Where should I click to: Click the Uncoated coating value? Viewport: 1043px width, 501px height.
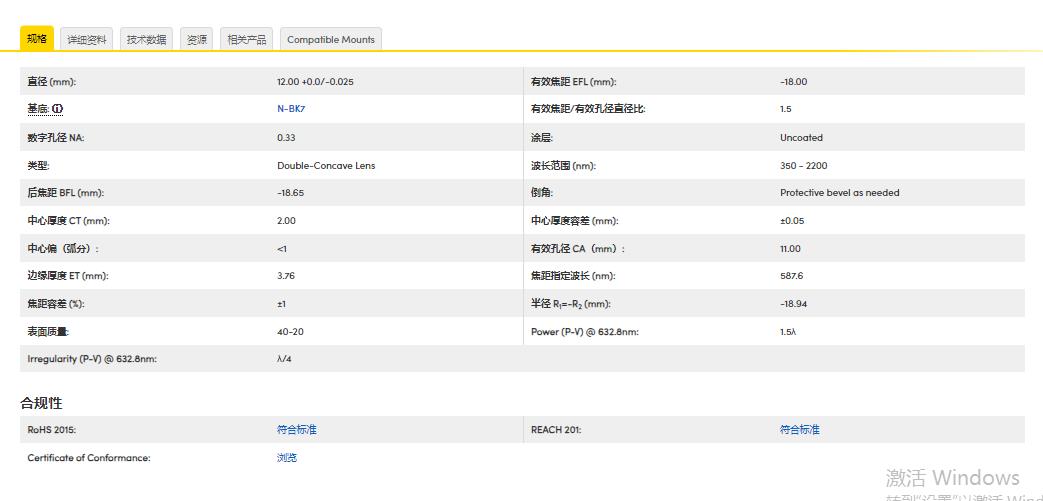point(801,138)
